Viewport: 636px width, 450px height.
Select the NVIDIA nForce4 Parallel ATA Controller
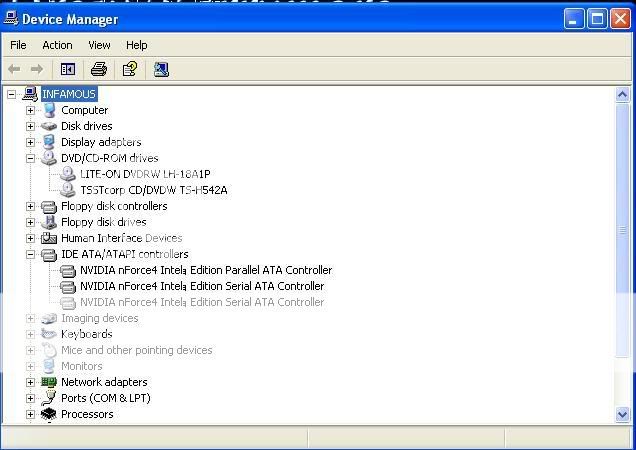(x=205, y=270)
